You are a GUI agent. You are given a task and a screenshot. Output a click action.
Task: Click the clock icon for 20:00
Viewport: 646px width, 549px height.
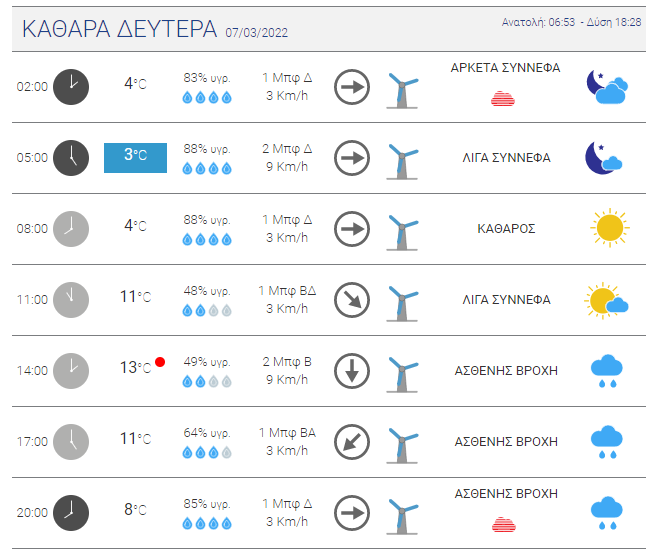click(71, 512)
